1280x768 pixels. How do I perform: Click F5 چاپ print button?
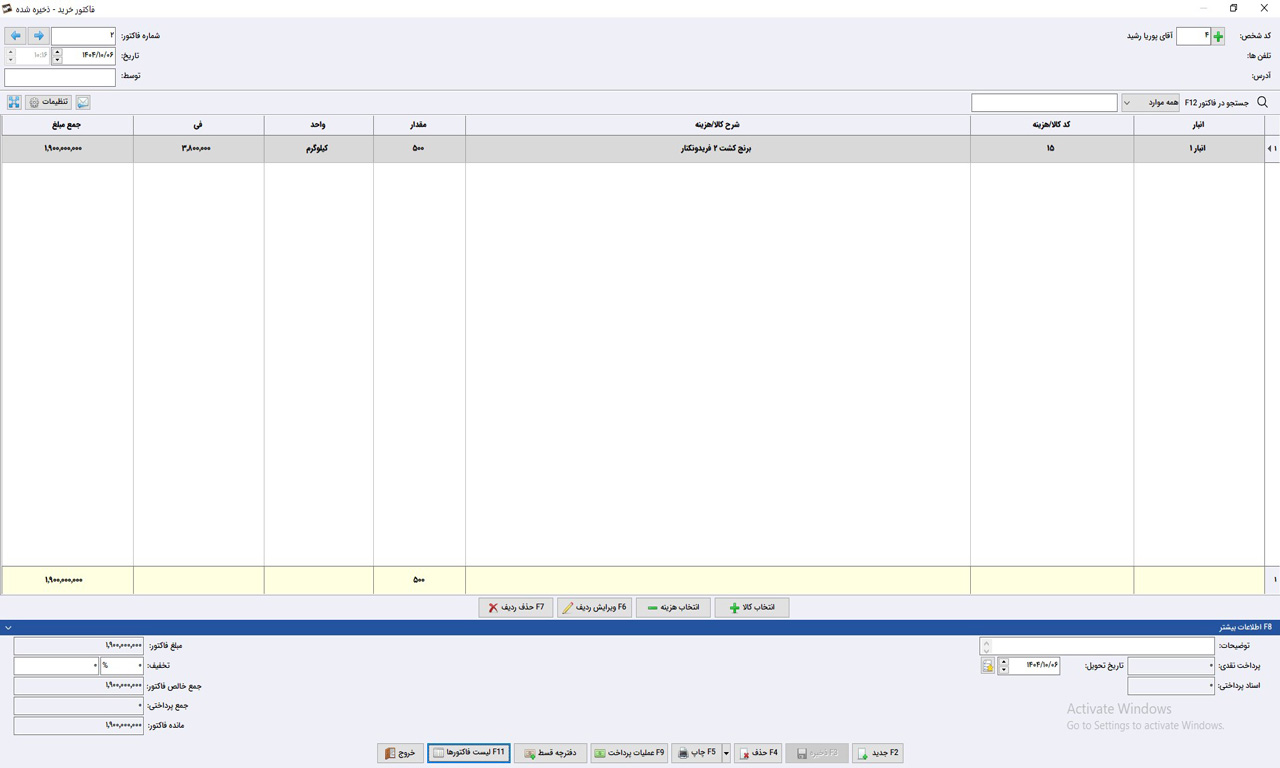coord(697,753)
